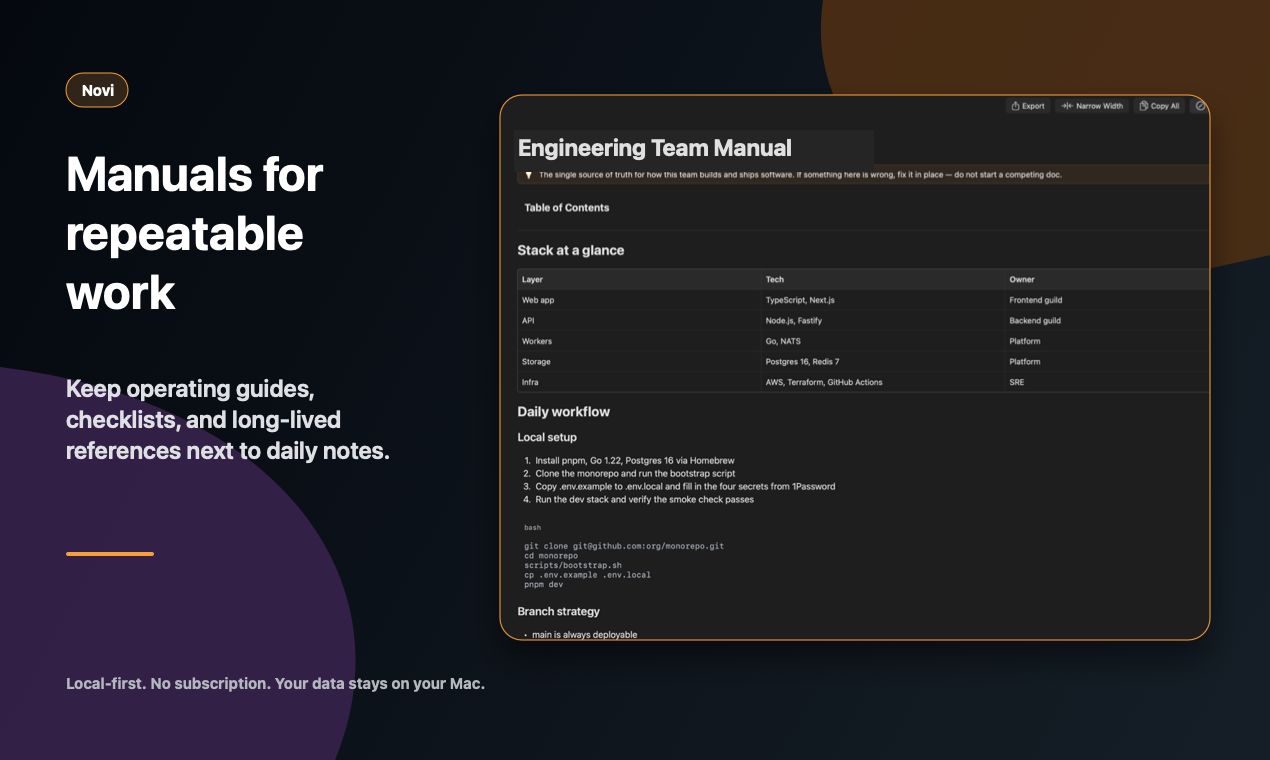Click the Local-first. No subscription tagline
Screen dimensions: 1270x760
tap(275, 685)
